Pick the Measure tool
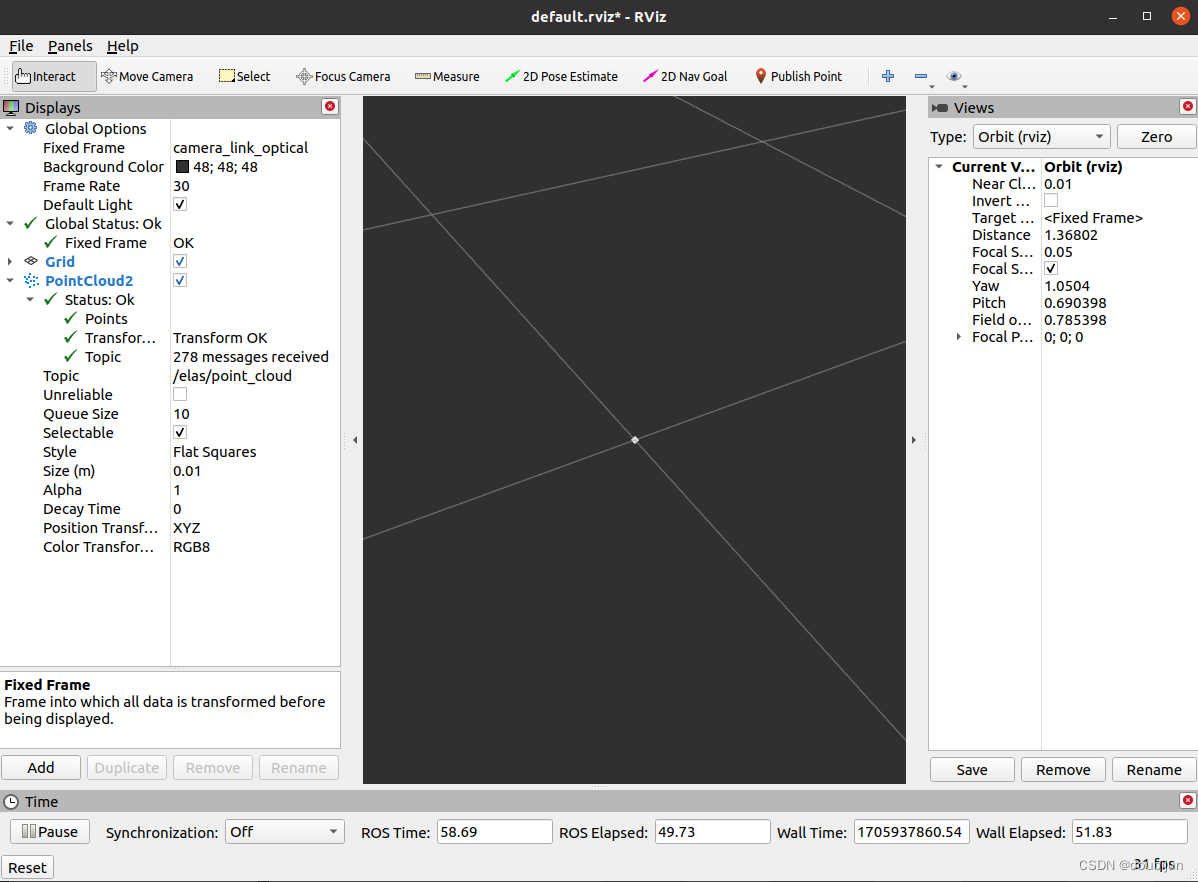The width and height of the screenshot is (1198, 882). (447, 76)
